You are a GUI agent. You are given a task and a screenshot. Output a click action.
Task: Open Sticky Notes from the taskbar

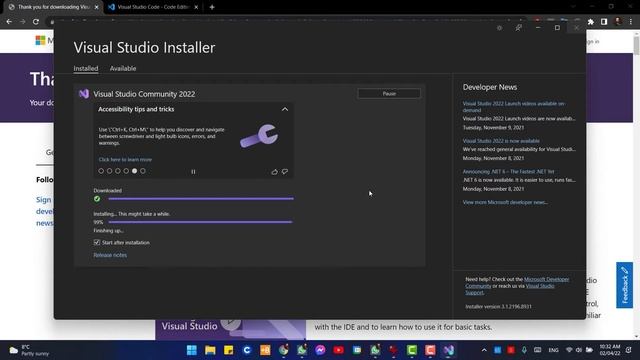229,350
